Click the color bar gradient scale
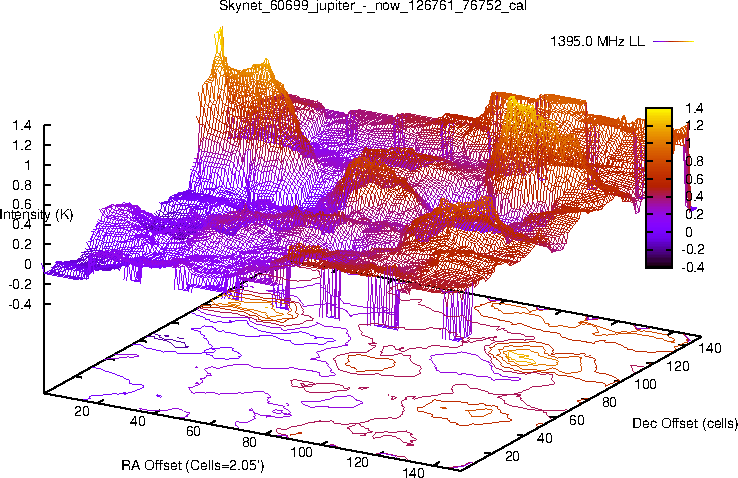Image resolution: width=738 pixels, height=478 pixels. (659, 188)
